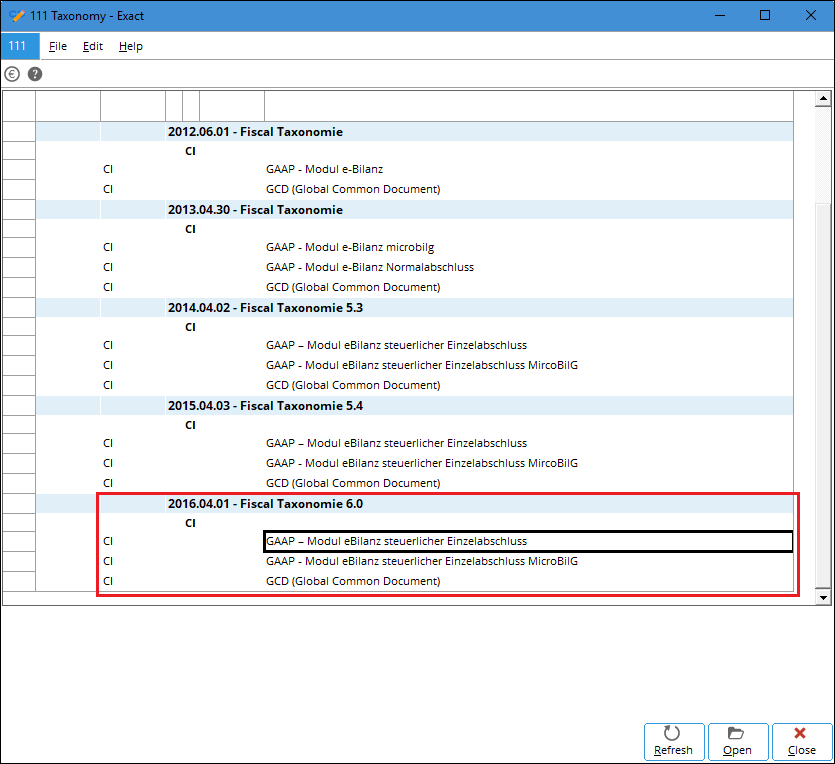
Task: Open the help question mark icon
Action: coord(35,74)
